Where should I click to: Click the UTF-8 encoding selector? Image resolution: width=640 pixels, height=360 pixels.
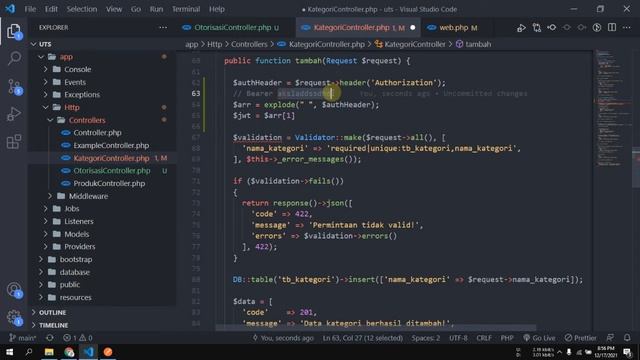tap(458, 338)
